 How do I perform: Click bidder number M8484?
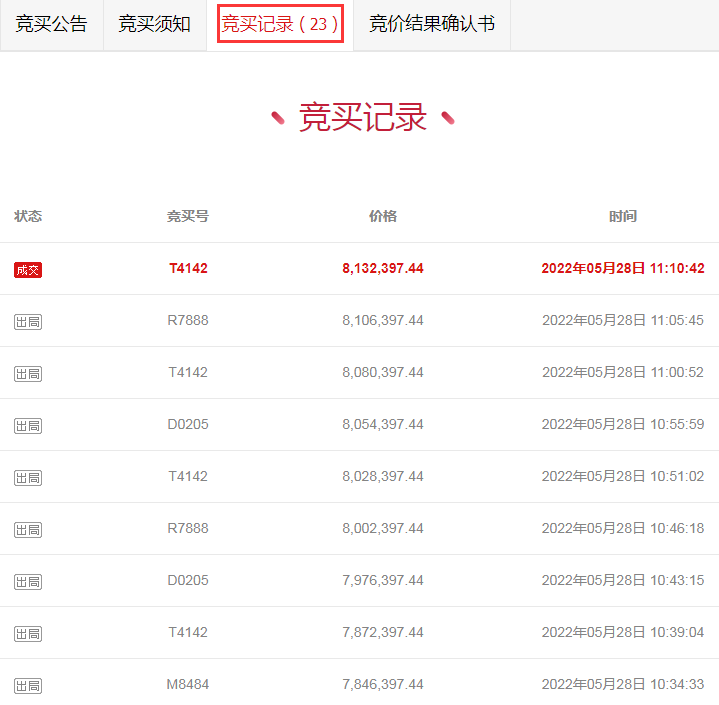coord(188,684)
